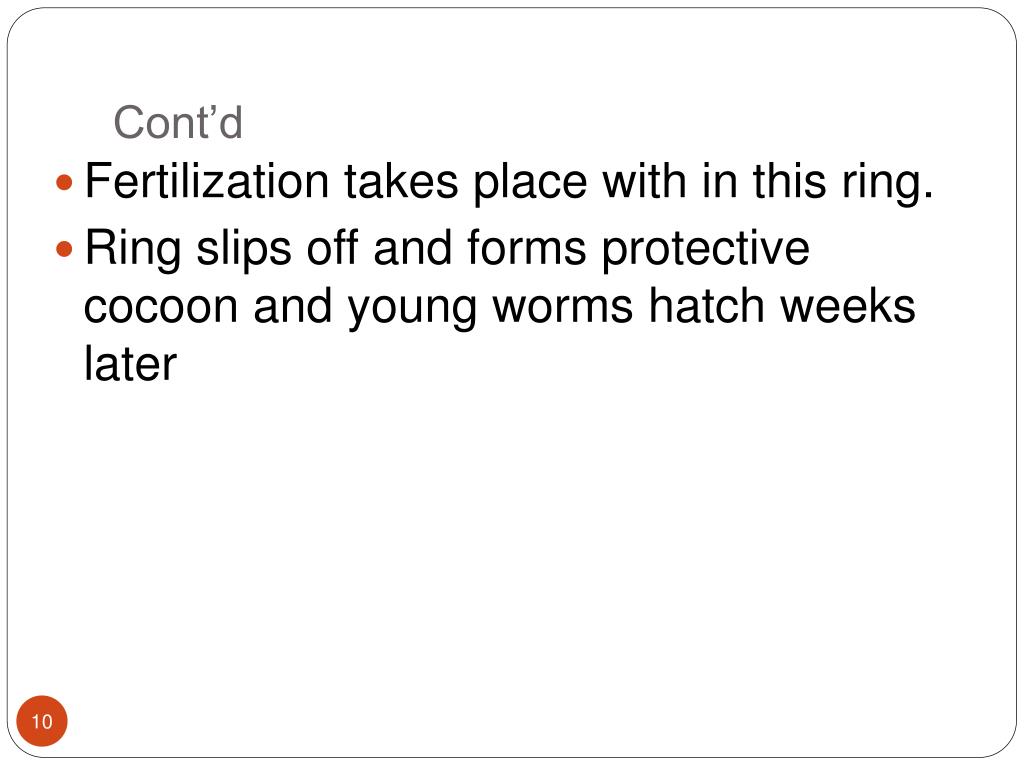Click the capitalized word Ring starting second bullet
This screenshot has width=1024, height=768.
(133, 251)
